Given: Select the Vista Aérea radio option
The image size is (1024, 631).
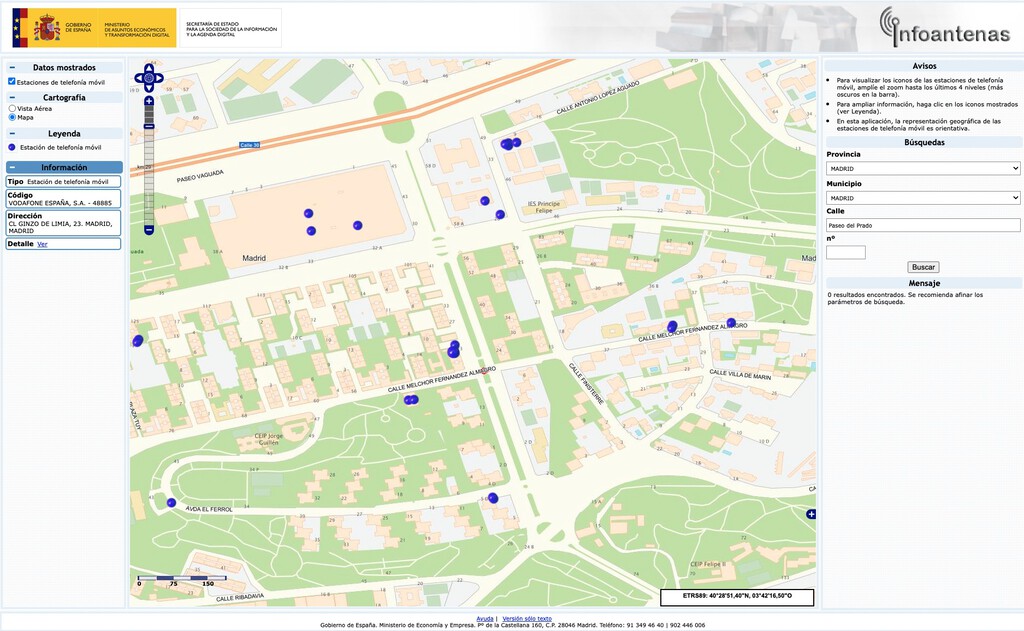Looking at the screenshot, I should tap(12, 108).
